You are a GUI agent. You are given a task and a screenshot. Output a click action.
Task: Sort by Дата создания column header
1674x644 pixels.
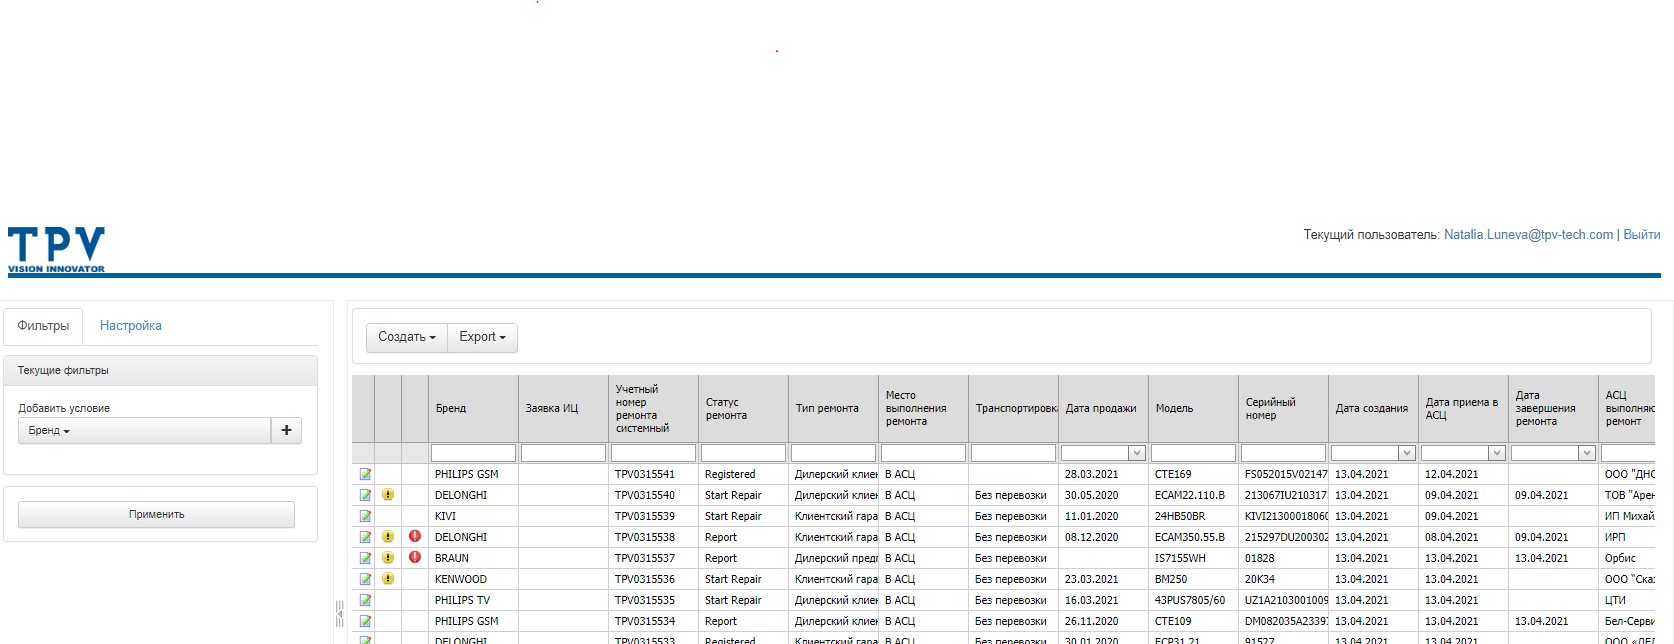(x=1373, y=408)
